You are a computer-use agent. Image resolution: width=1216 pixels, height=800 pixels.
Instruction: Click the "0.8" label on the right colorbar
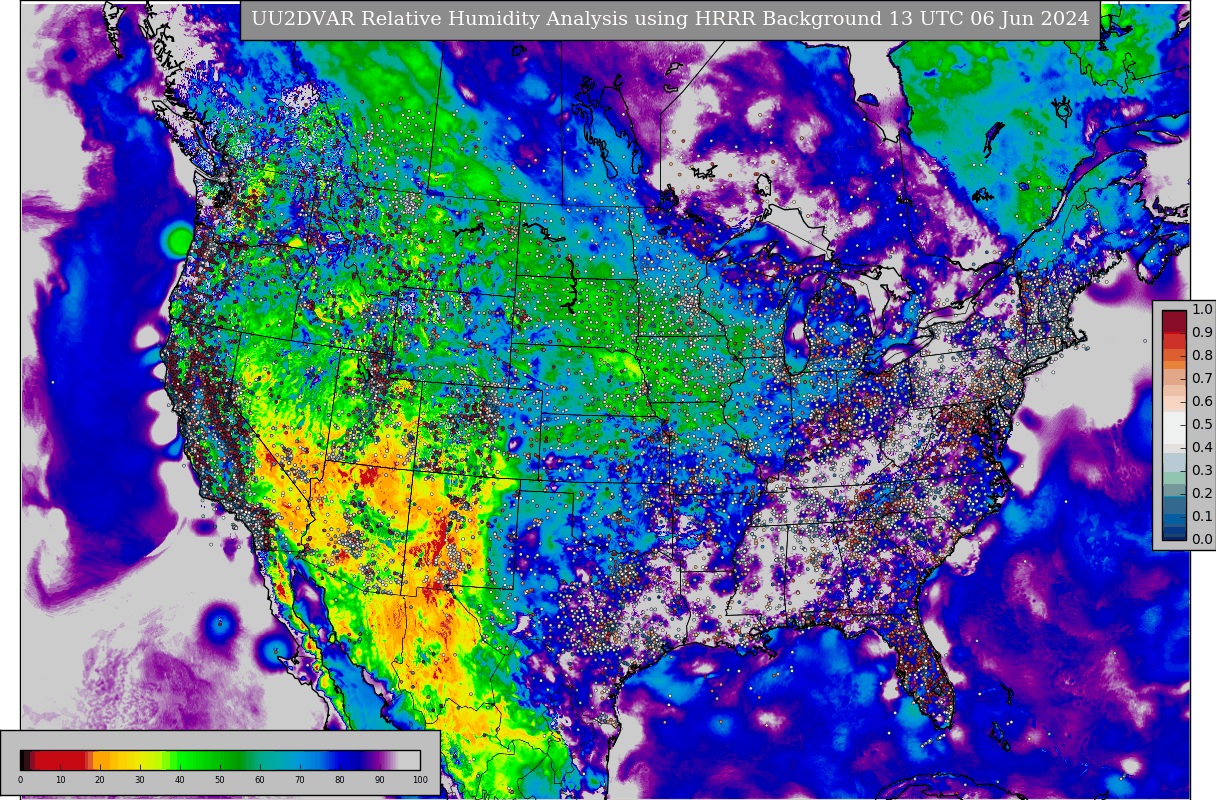(1202, 355)
